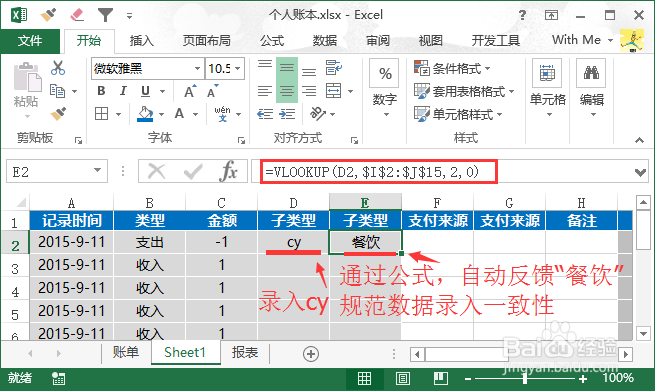Click the Increase Indent icon
This screenshot has width=655, height=391.
[x=287, y=114]
